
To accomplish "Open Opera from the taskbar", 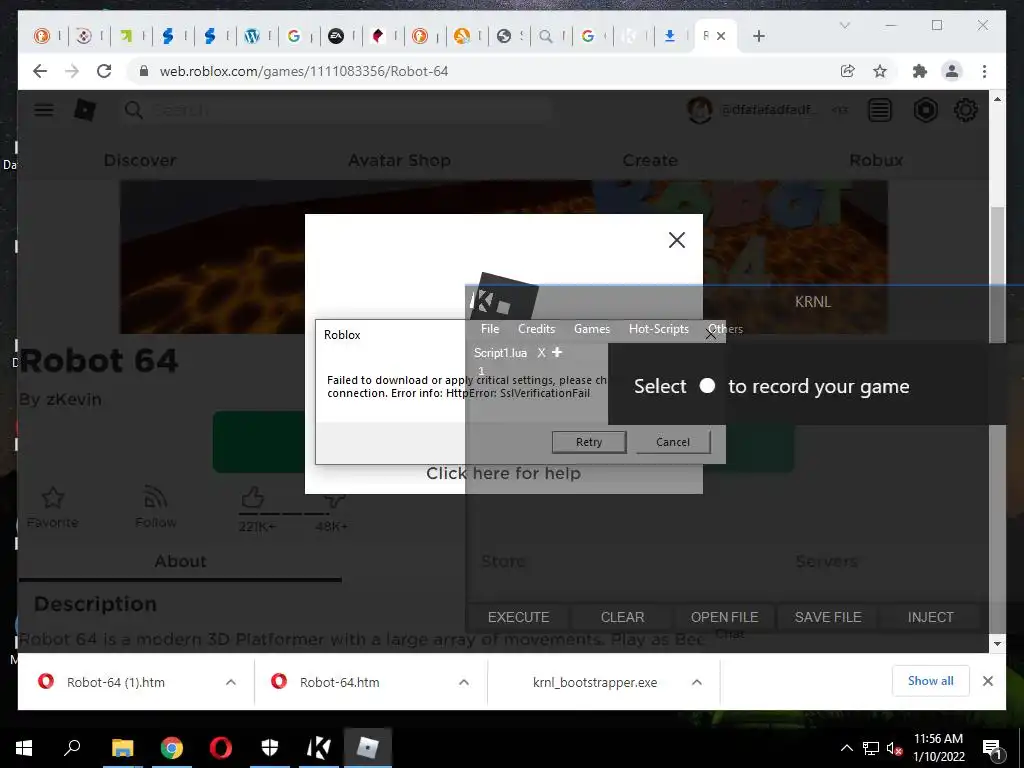I will (x=221, y=748).
